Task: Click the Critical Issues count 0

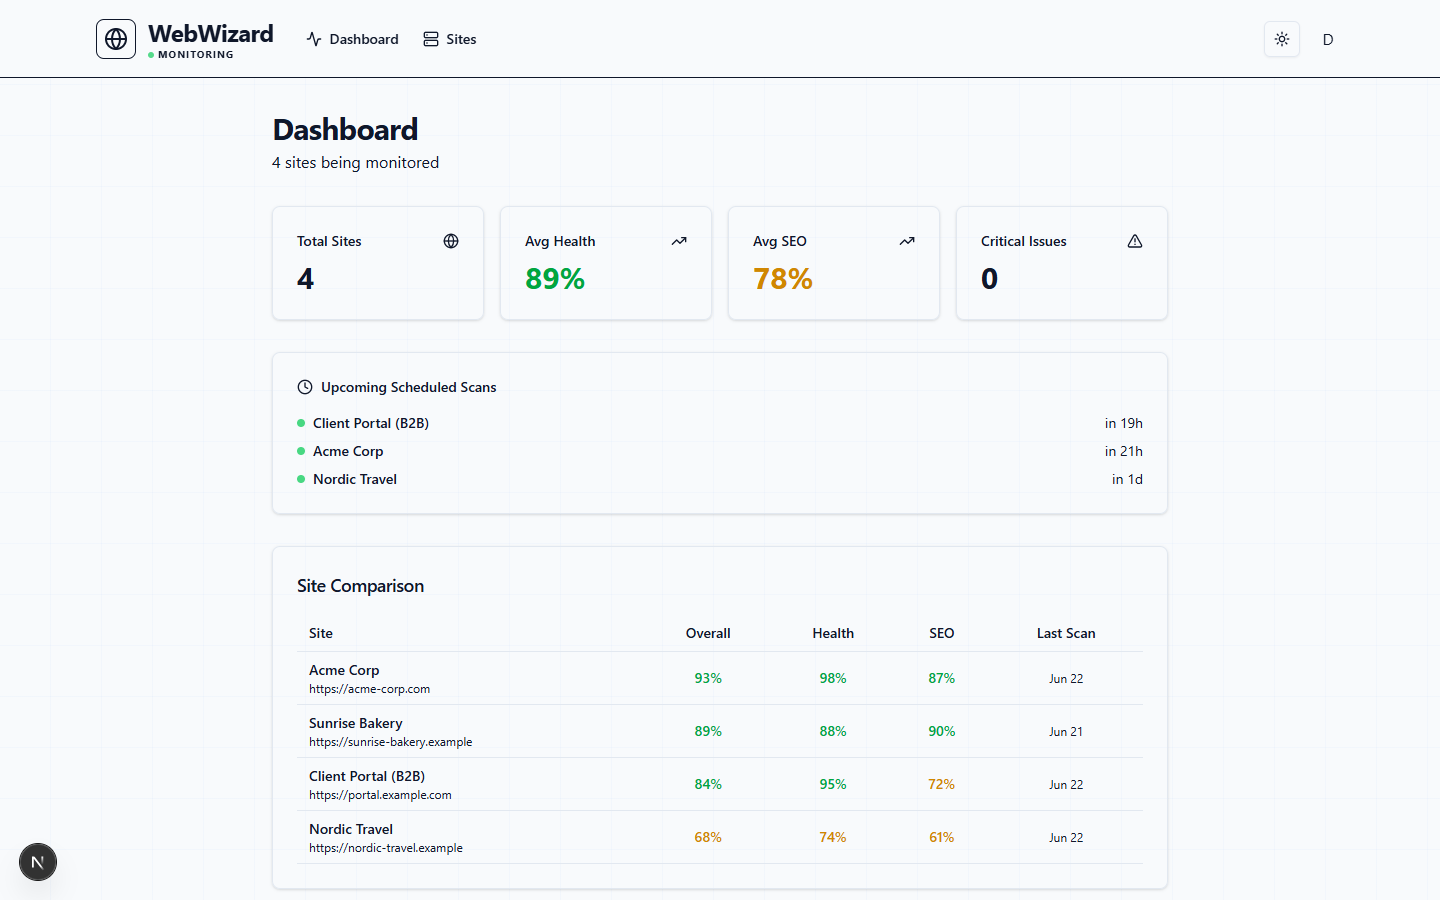Action: (x=989, y=279)
